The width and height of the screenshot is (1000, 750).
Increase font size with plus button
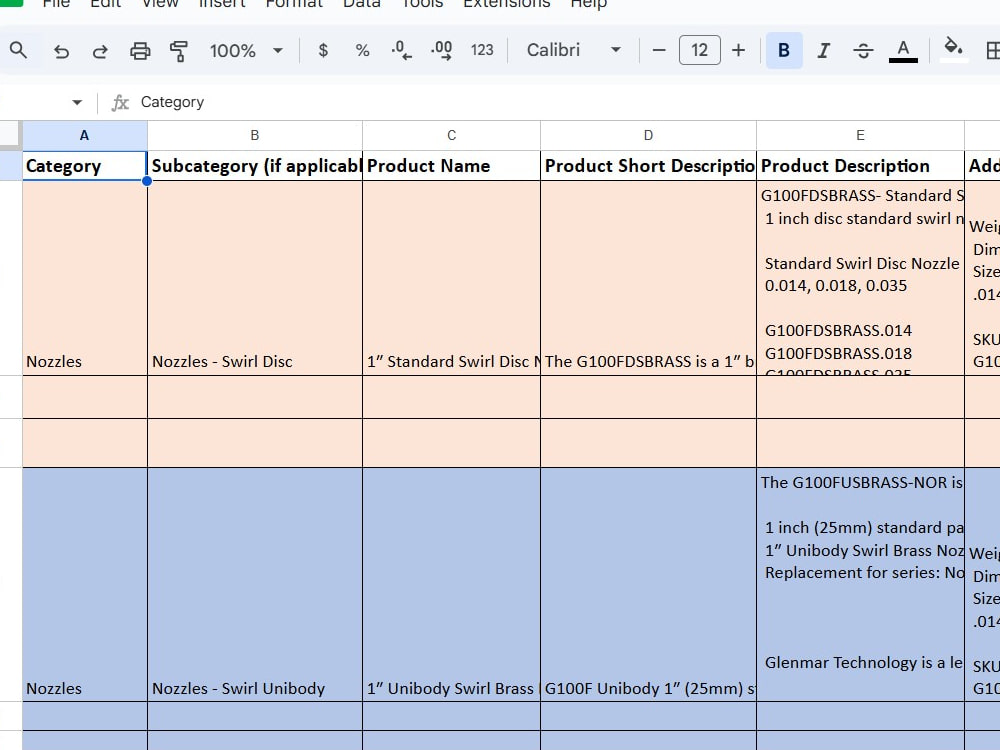[x=738, y=50]
